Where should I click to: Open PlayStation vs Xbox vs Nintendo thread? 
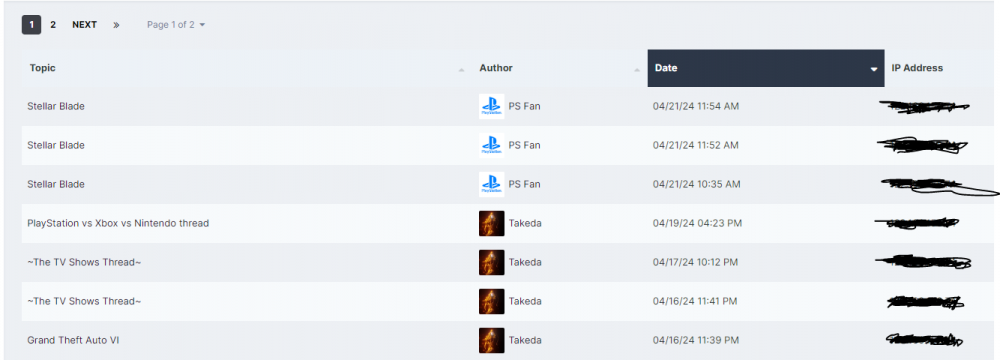click(118, 223)
